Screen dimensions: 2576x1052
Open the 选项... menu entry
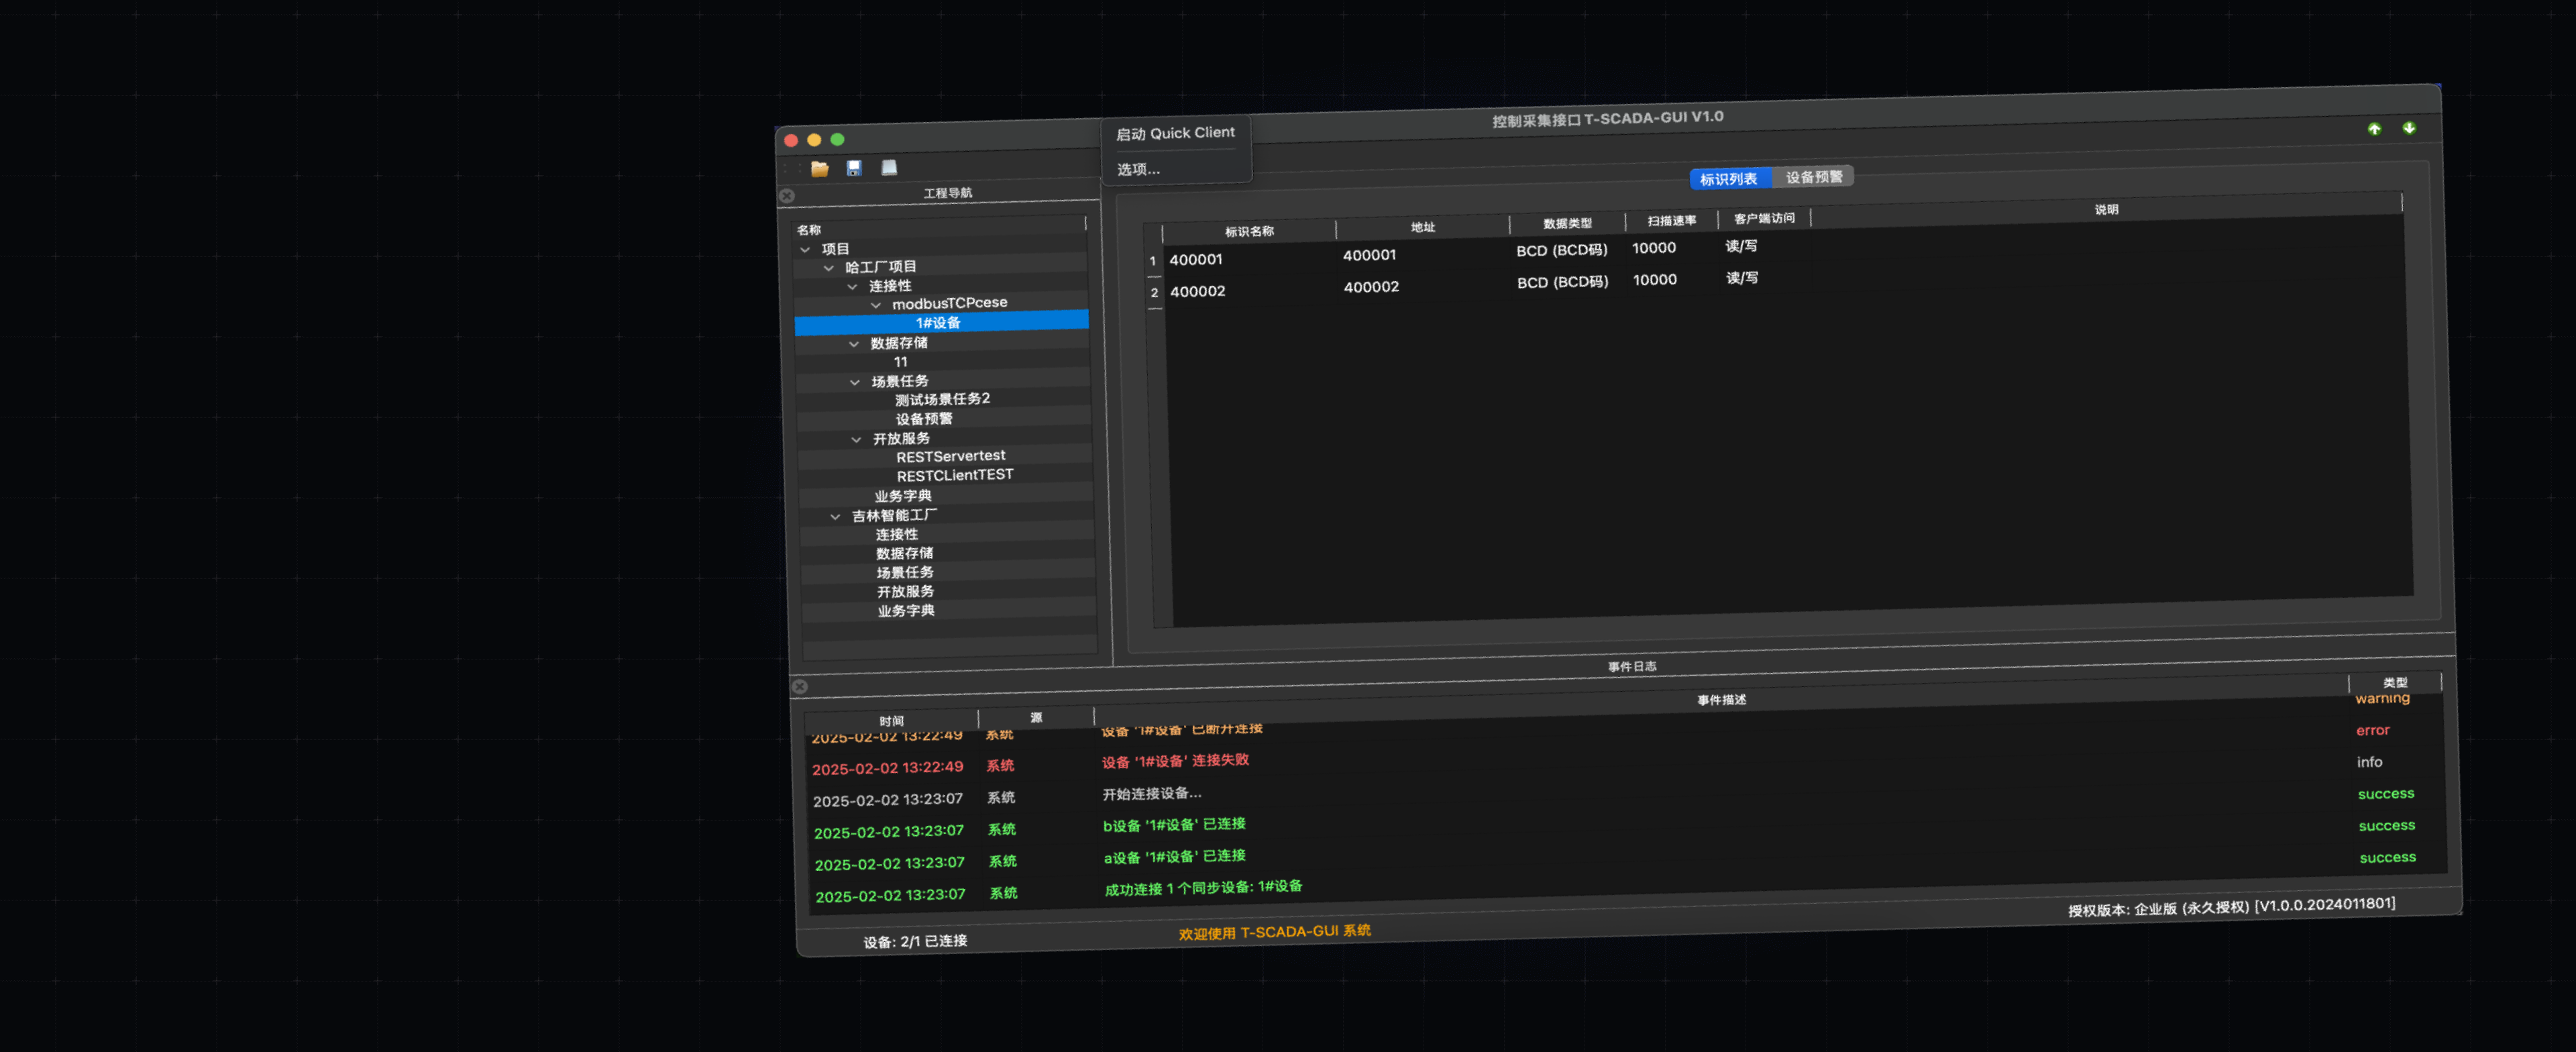point(1138,169)
